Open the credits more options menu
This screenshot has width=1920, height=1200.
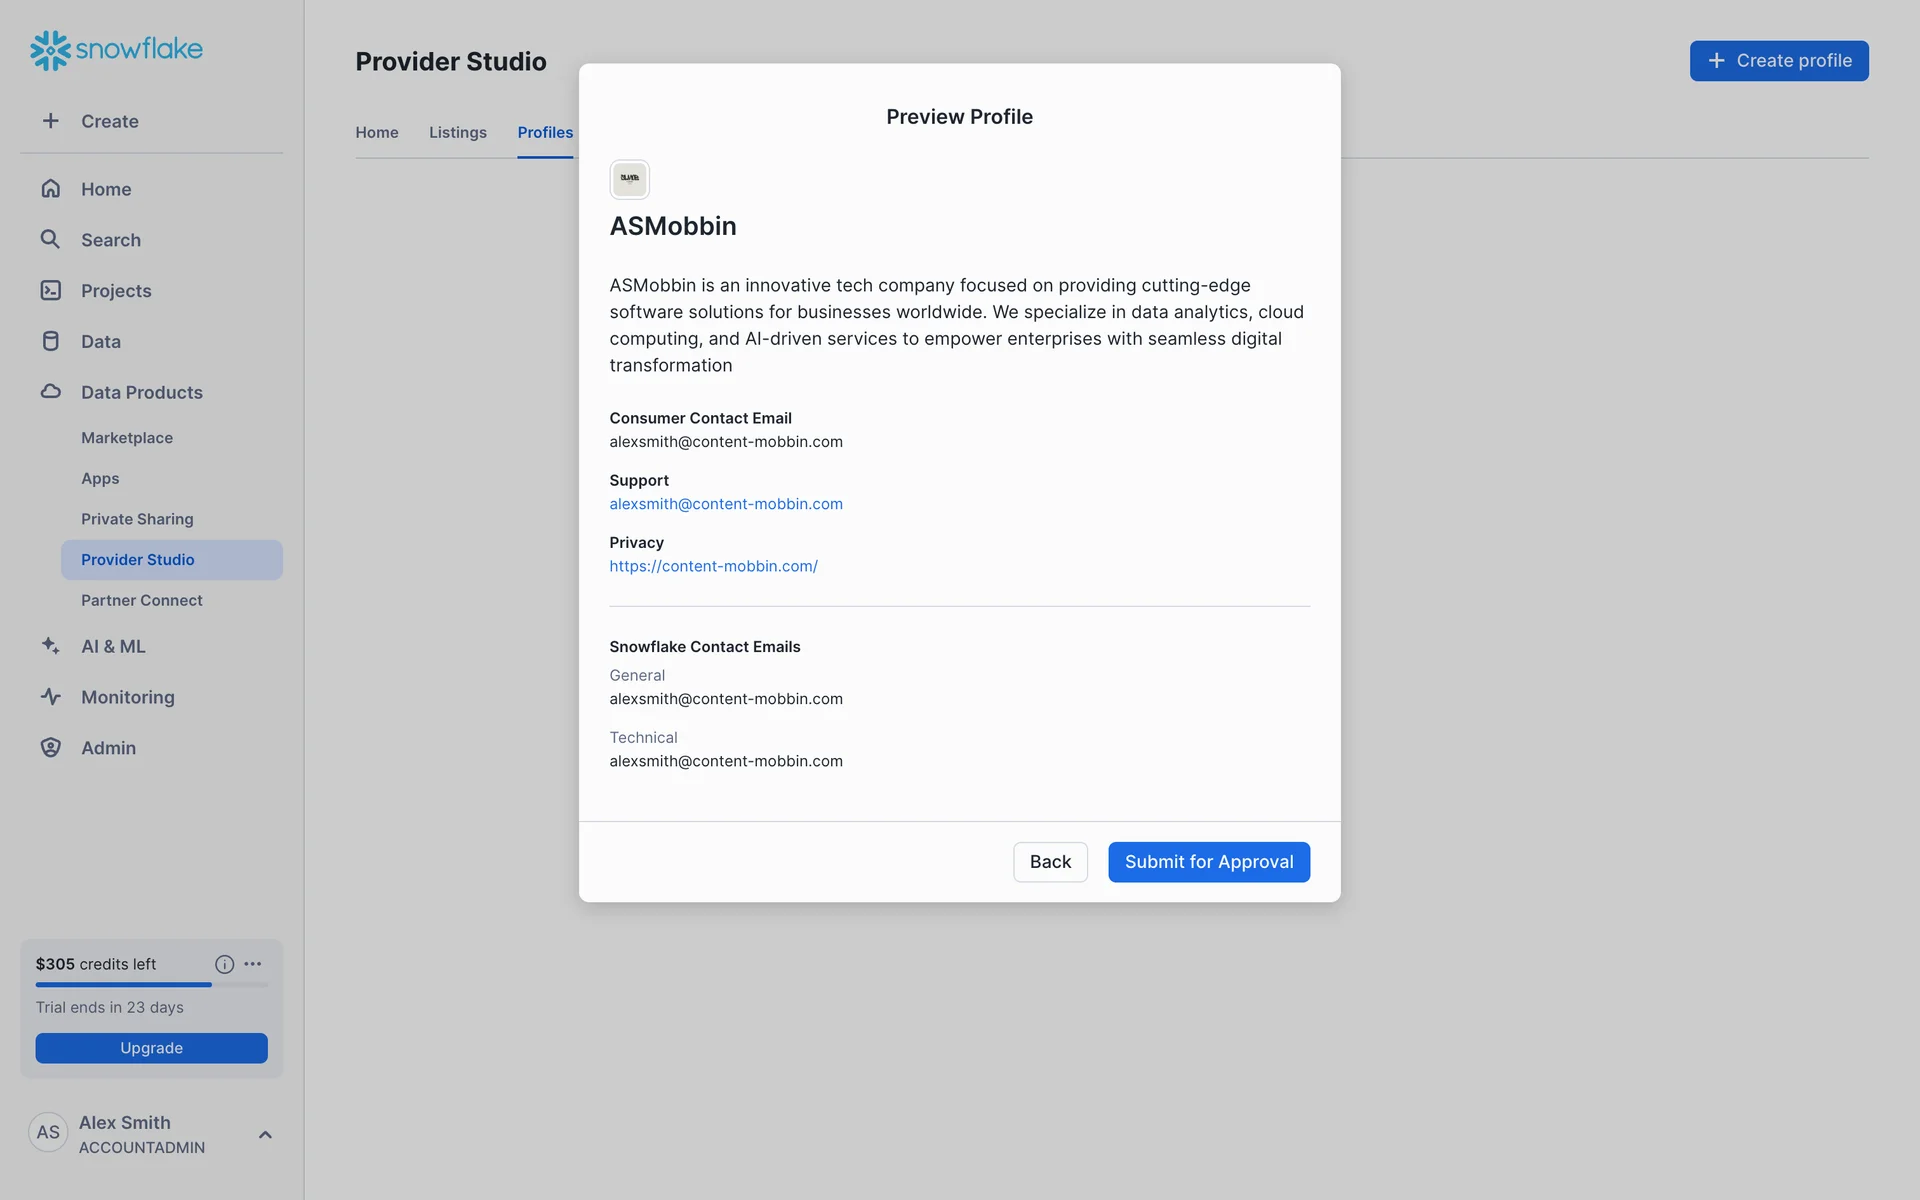pyautogui.click(x=253, y=964)
